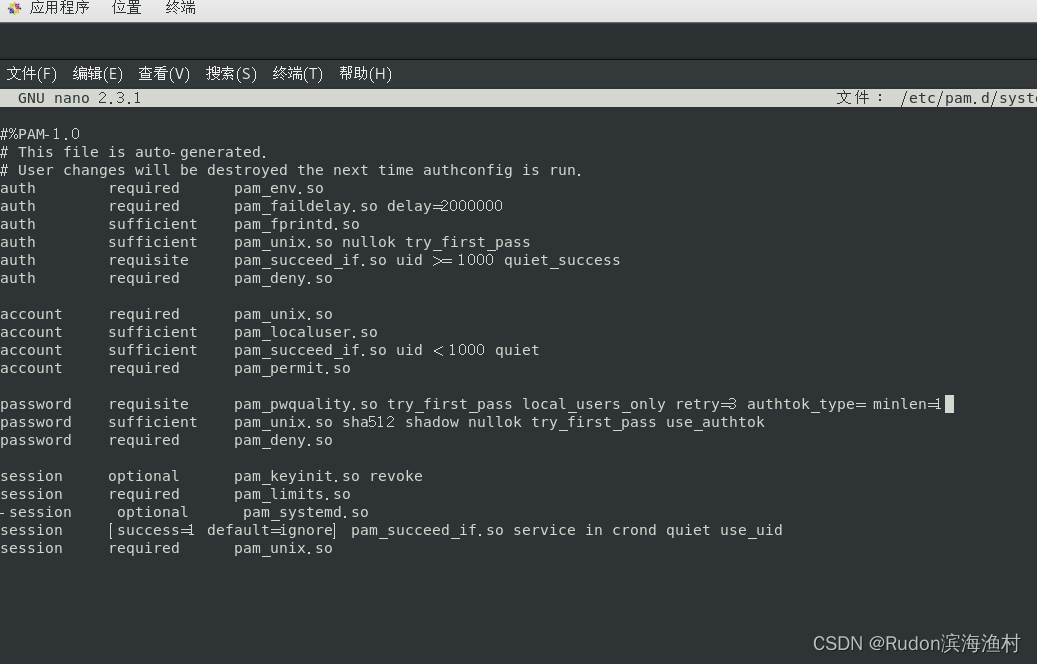
Task: Click the pam_faildelay.so delay=2000000 line
Action: point(250,206)
